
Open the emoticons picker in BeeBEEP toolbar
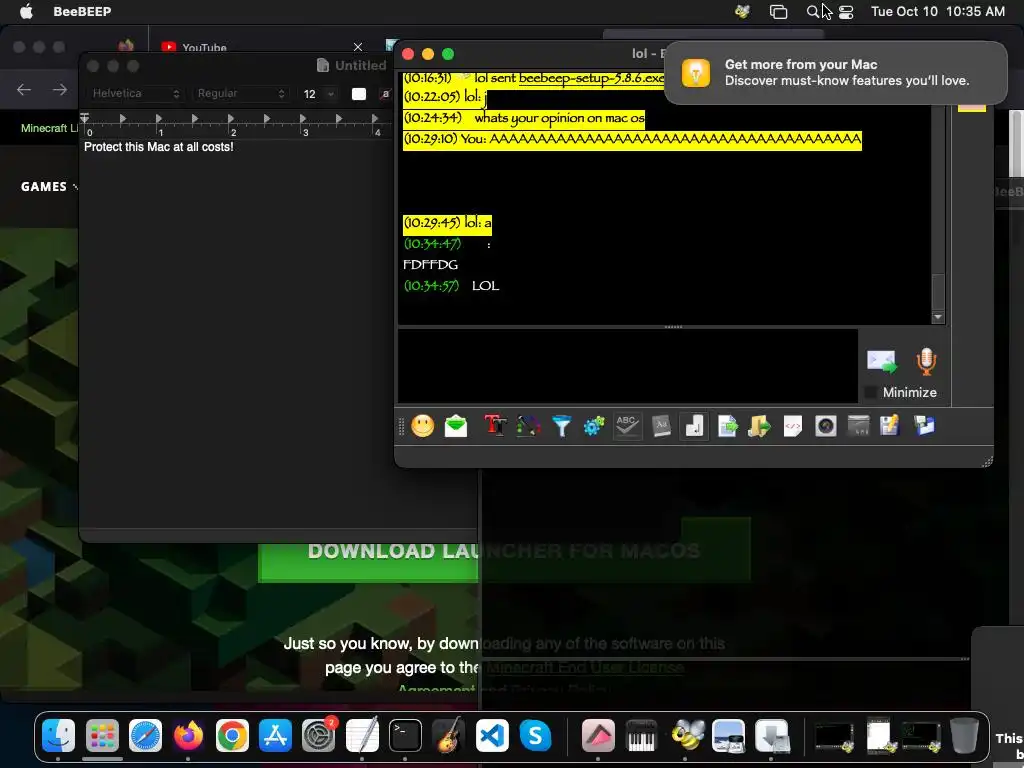pyautogui.click(x=423, y=426)
